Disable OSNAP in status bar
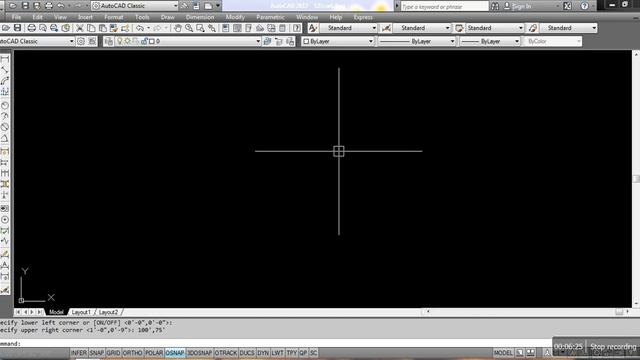Screen dimensions: 640x360 (175, 353)
